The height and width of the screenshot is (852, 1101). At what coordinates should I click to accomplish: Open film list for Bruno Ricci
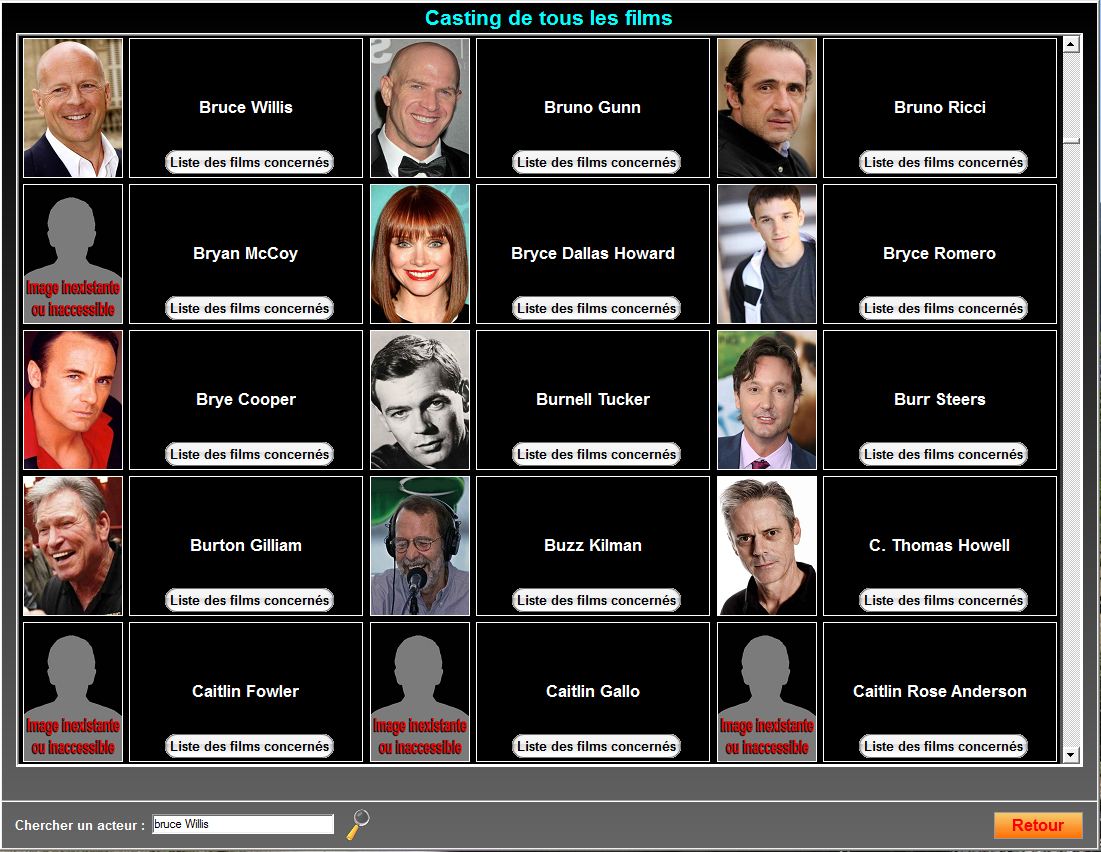943,162
